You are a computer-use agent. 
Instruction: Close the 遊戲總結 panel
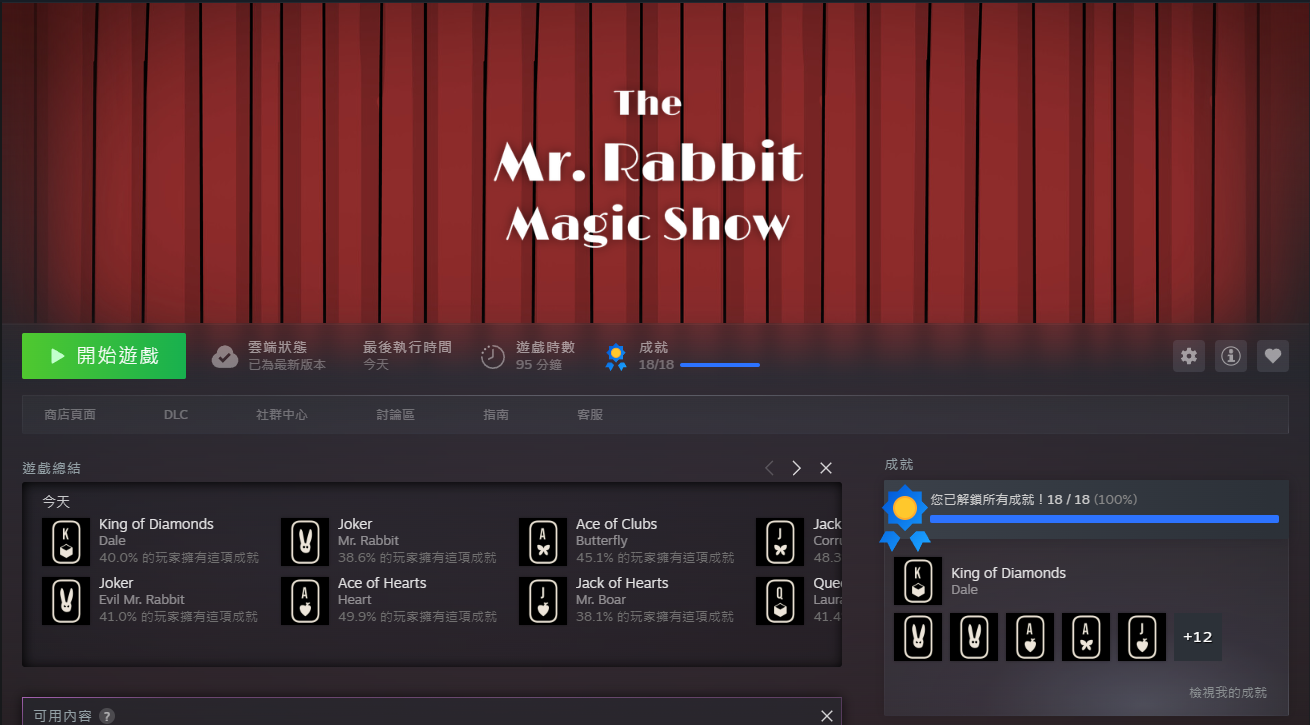click(826, 468)
